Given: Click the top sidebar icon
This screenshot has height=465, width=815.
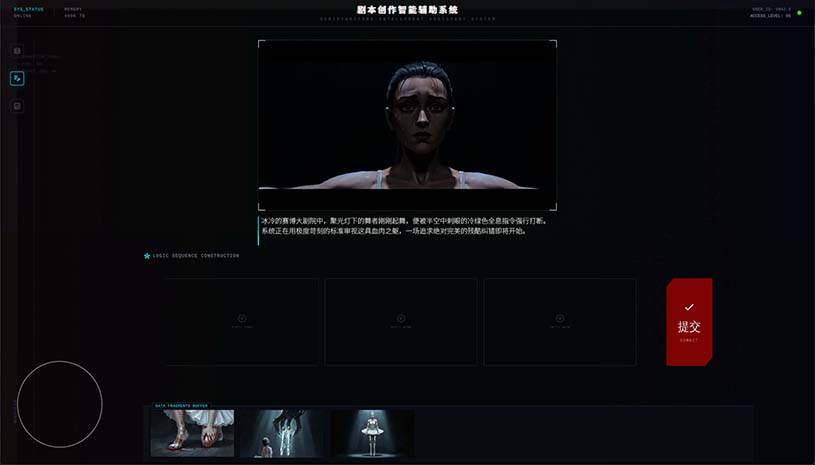Looking at the screenshot, I should [x=17, y=50].
